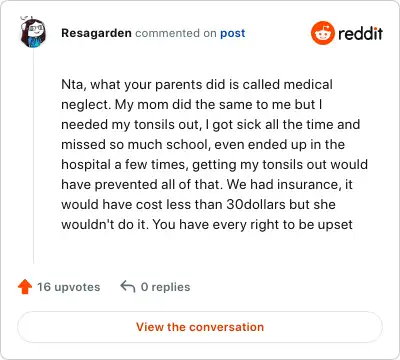This screenshot has height=360, width=400.
Task: Click the "View the conversation" button
Action: pos(200,327)
